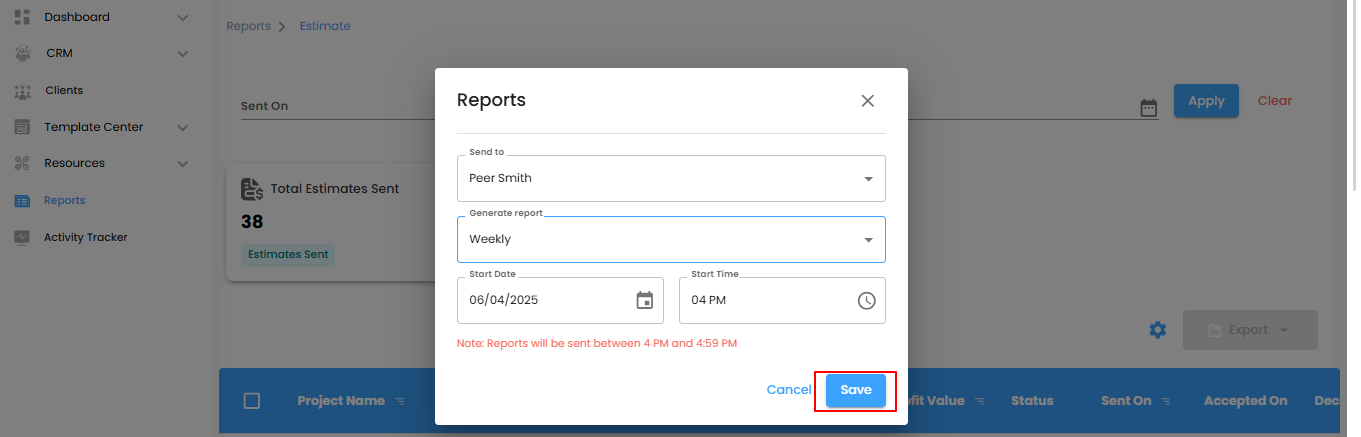Click the Sent On calendar icon
Screen dimensions: 1361x437
pyautogui.click(x=1148, y=107)
